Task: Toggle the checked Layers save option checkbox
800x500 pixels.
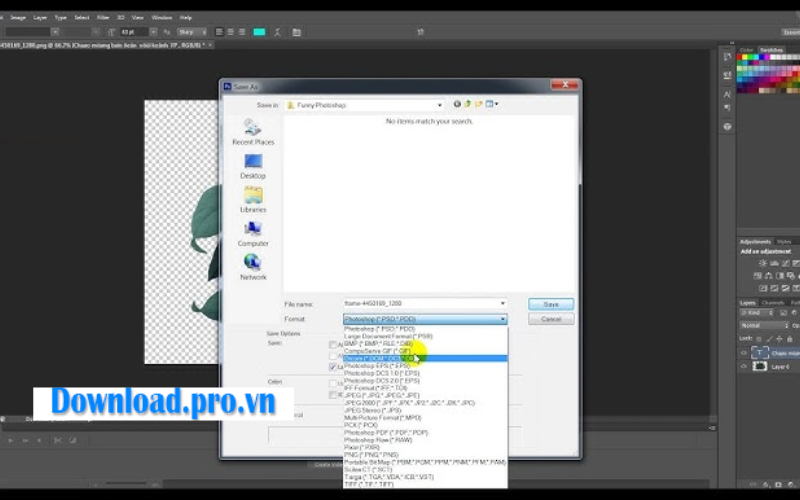Action: pyautogui.click(x=333, y=367)
